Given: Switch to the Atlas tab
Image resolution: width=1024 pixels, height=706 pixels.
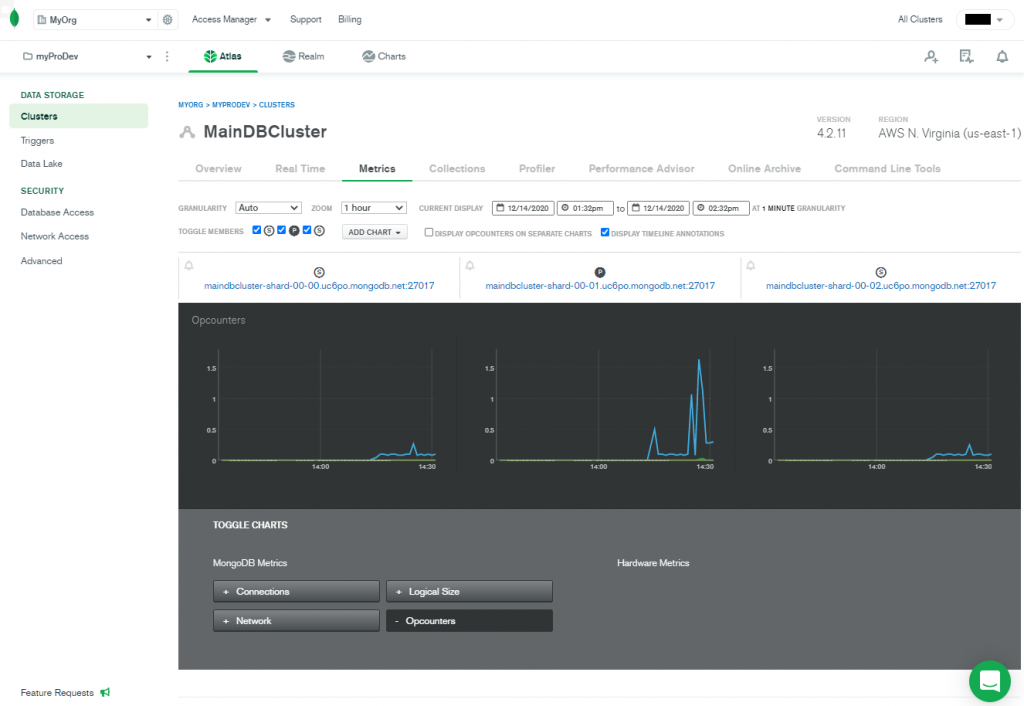Looking at the screenshot, I should point(223,56).
